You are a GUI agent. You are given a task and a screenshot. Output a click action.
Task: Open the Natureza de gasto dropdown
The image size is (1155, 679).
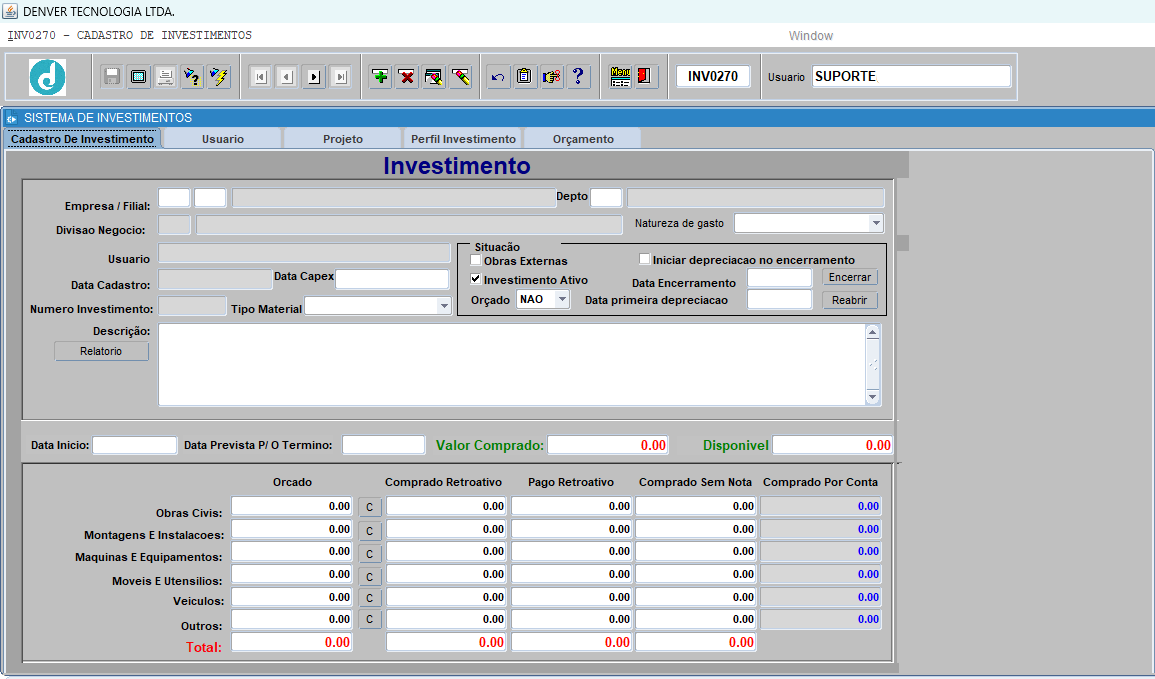[x=875, y=223]
